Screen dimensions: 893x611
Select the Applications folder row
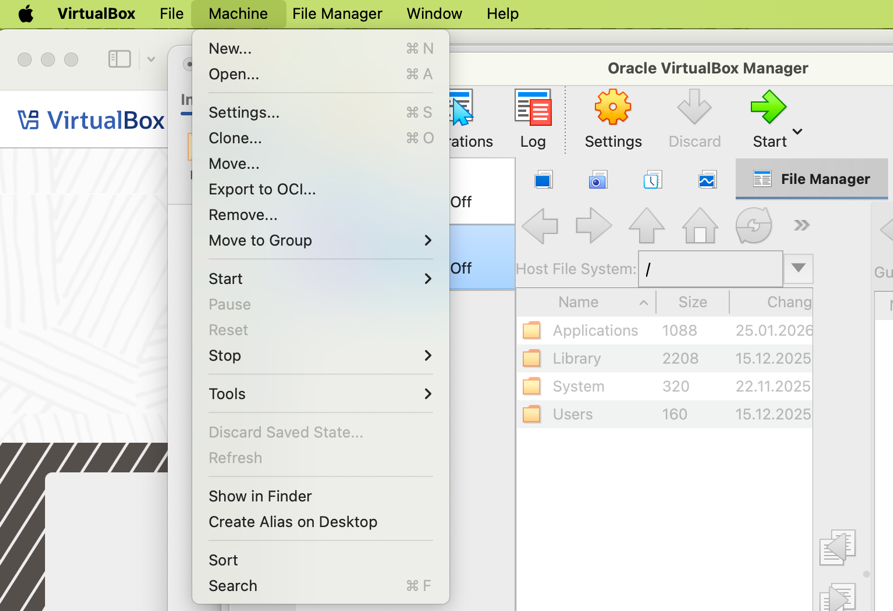click(595, 330)
